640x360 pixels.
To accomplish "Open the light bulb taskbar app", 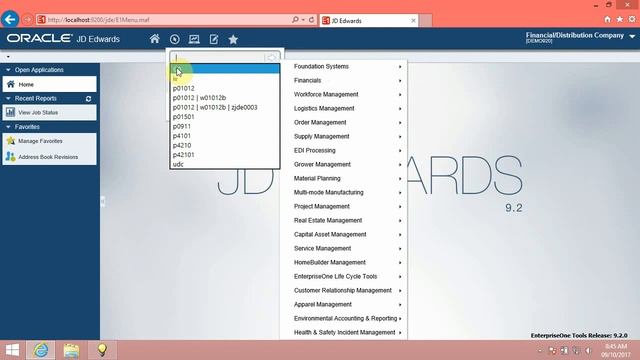I will tap(102, 350).
